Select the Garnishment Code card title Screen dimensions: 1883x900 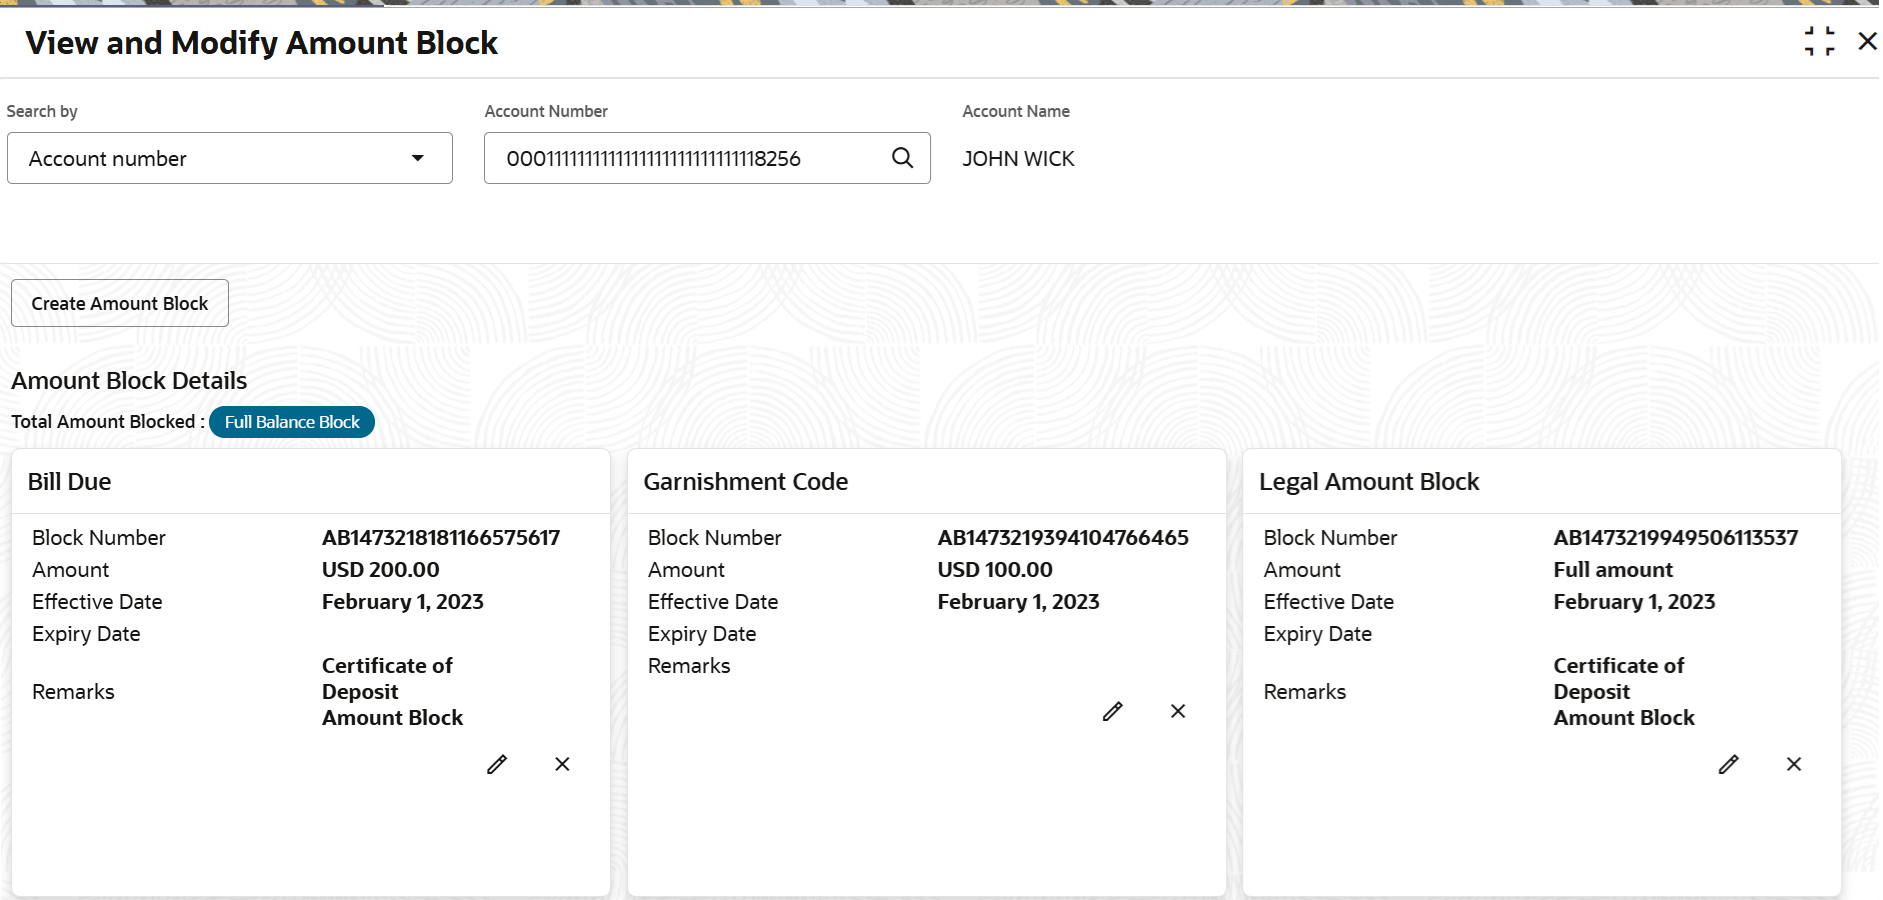746,482
